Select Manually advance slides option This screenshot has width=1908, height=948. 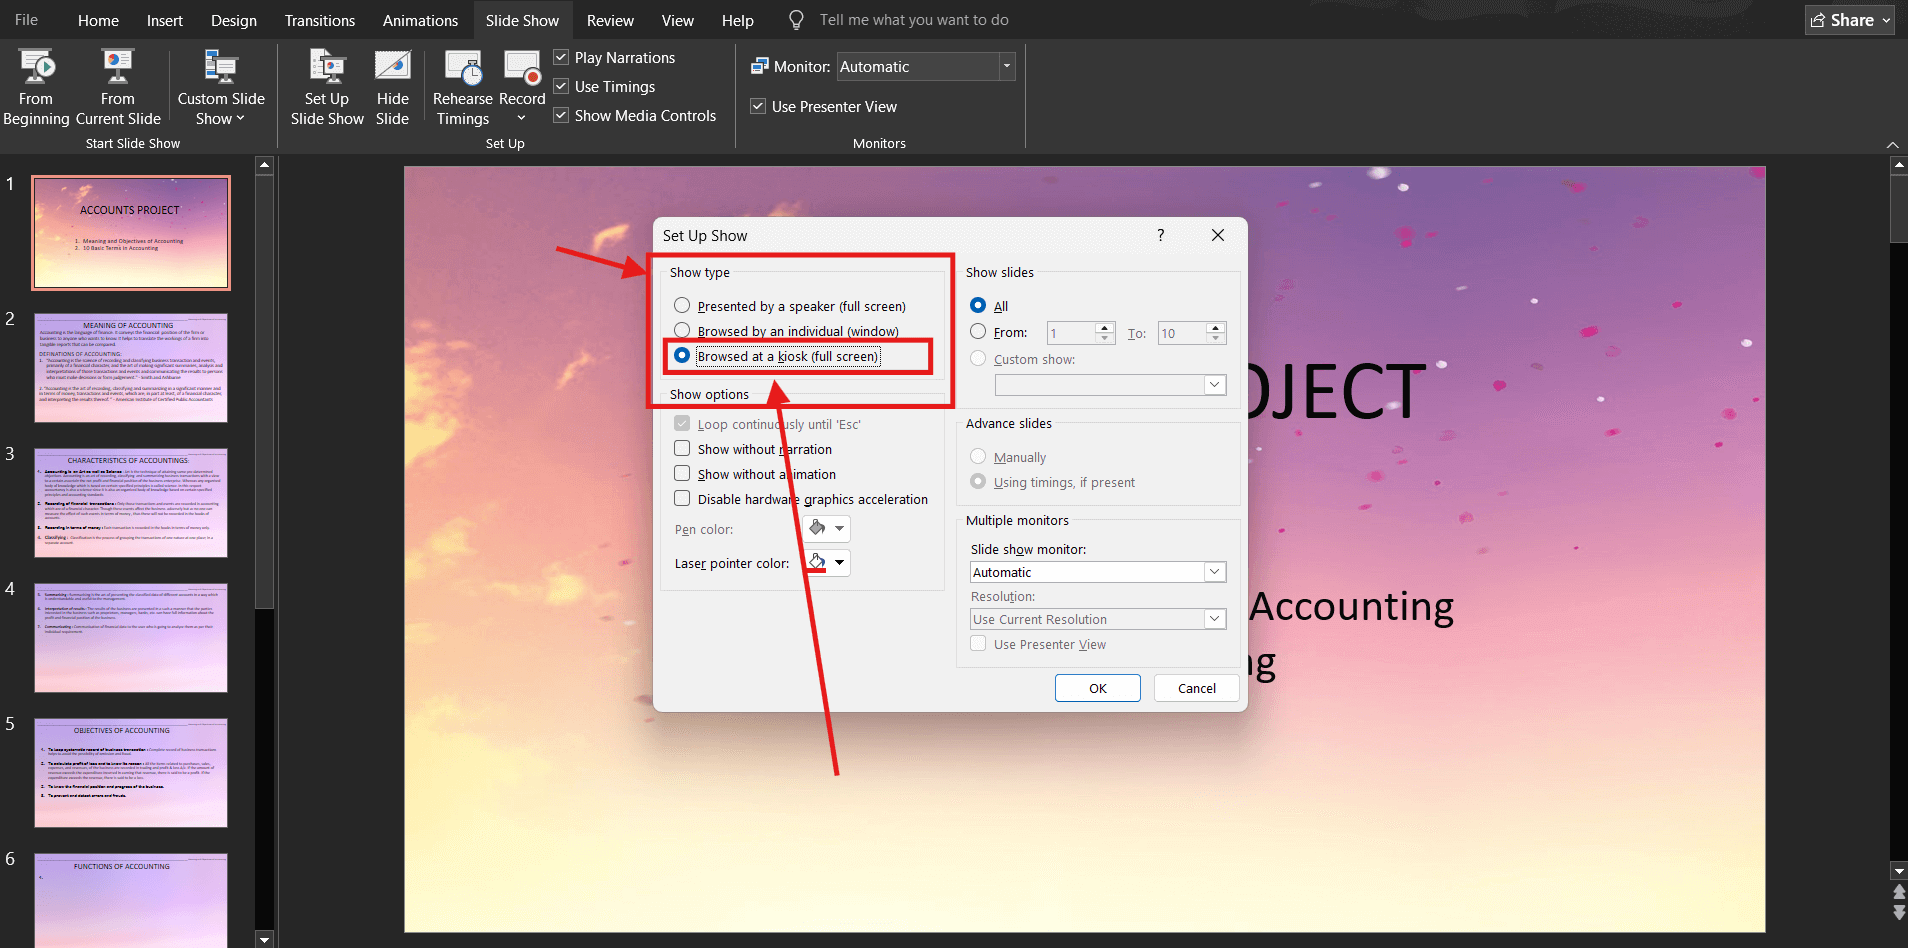click(x=978, y=456)
